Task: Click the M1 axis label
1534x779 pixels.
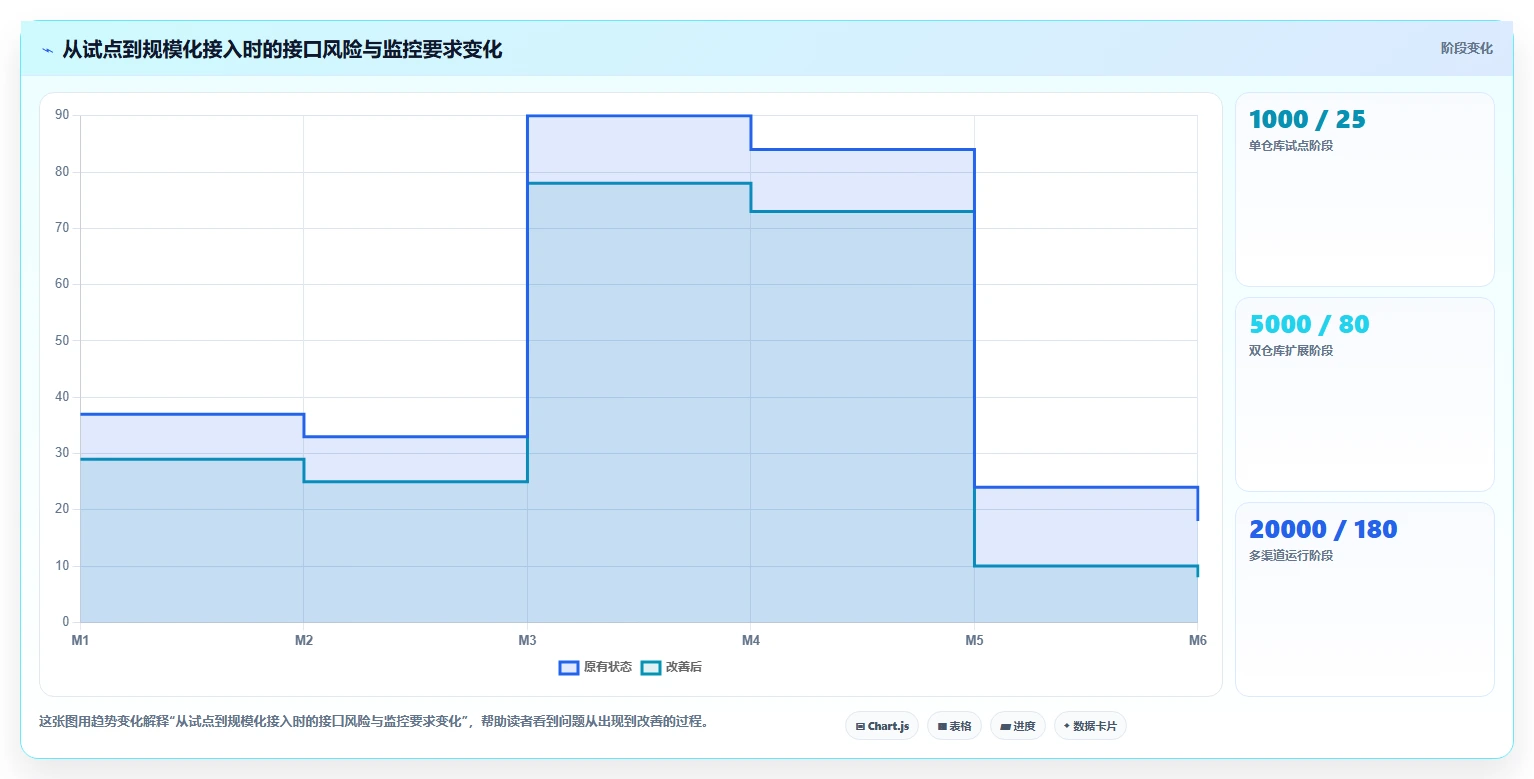Action: tap(80, 640)
